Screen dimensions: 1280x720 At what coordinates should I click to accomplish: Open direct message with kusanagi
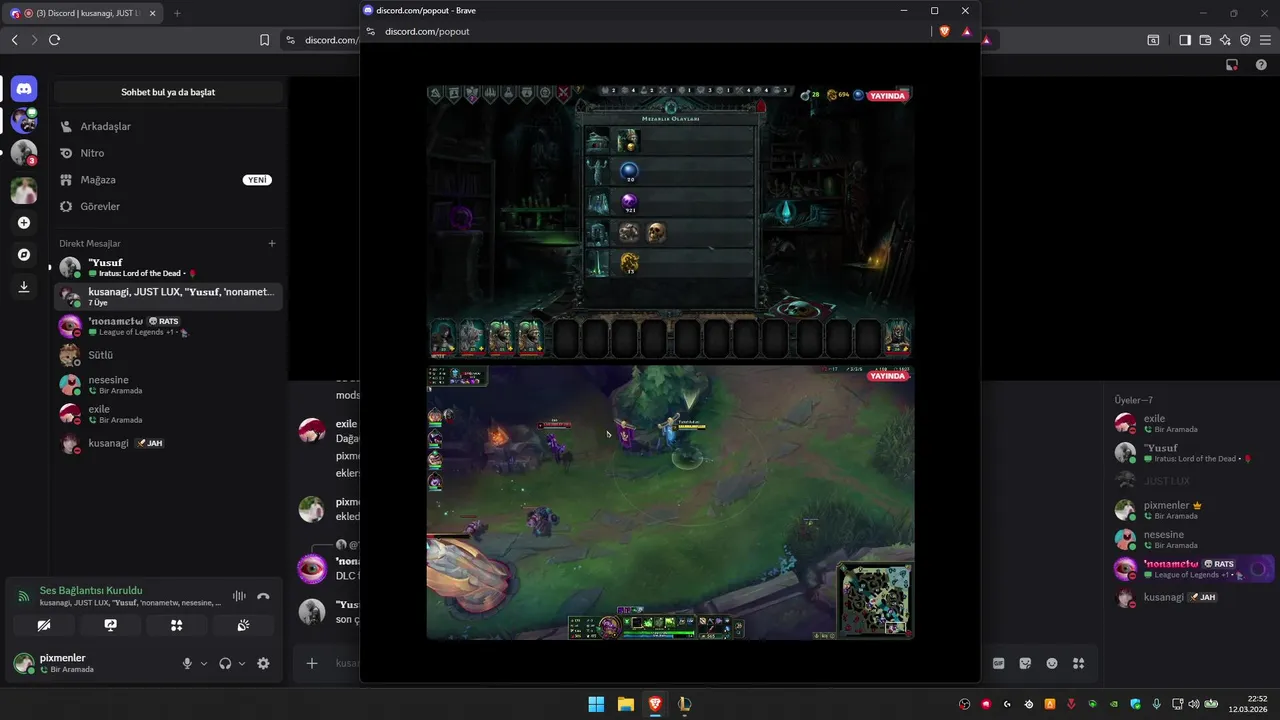(x=168, y=443)
